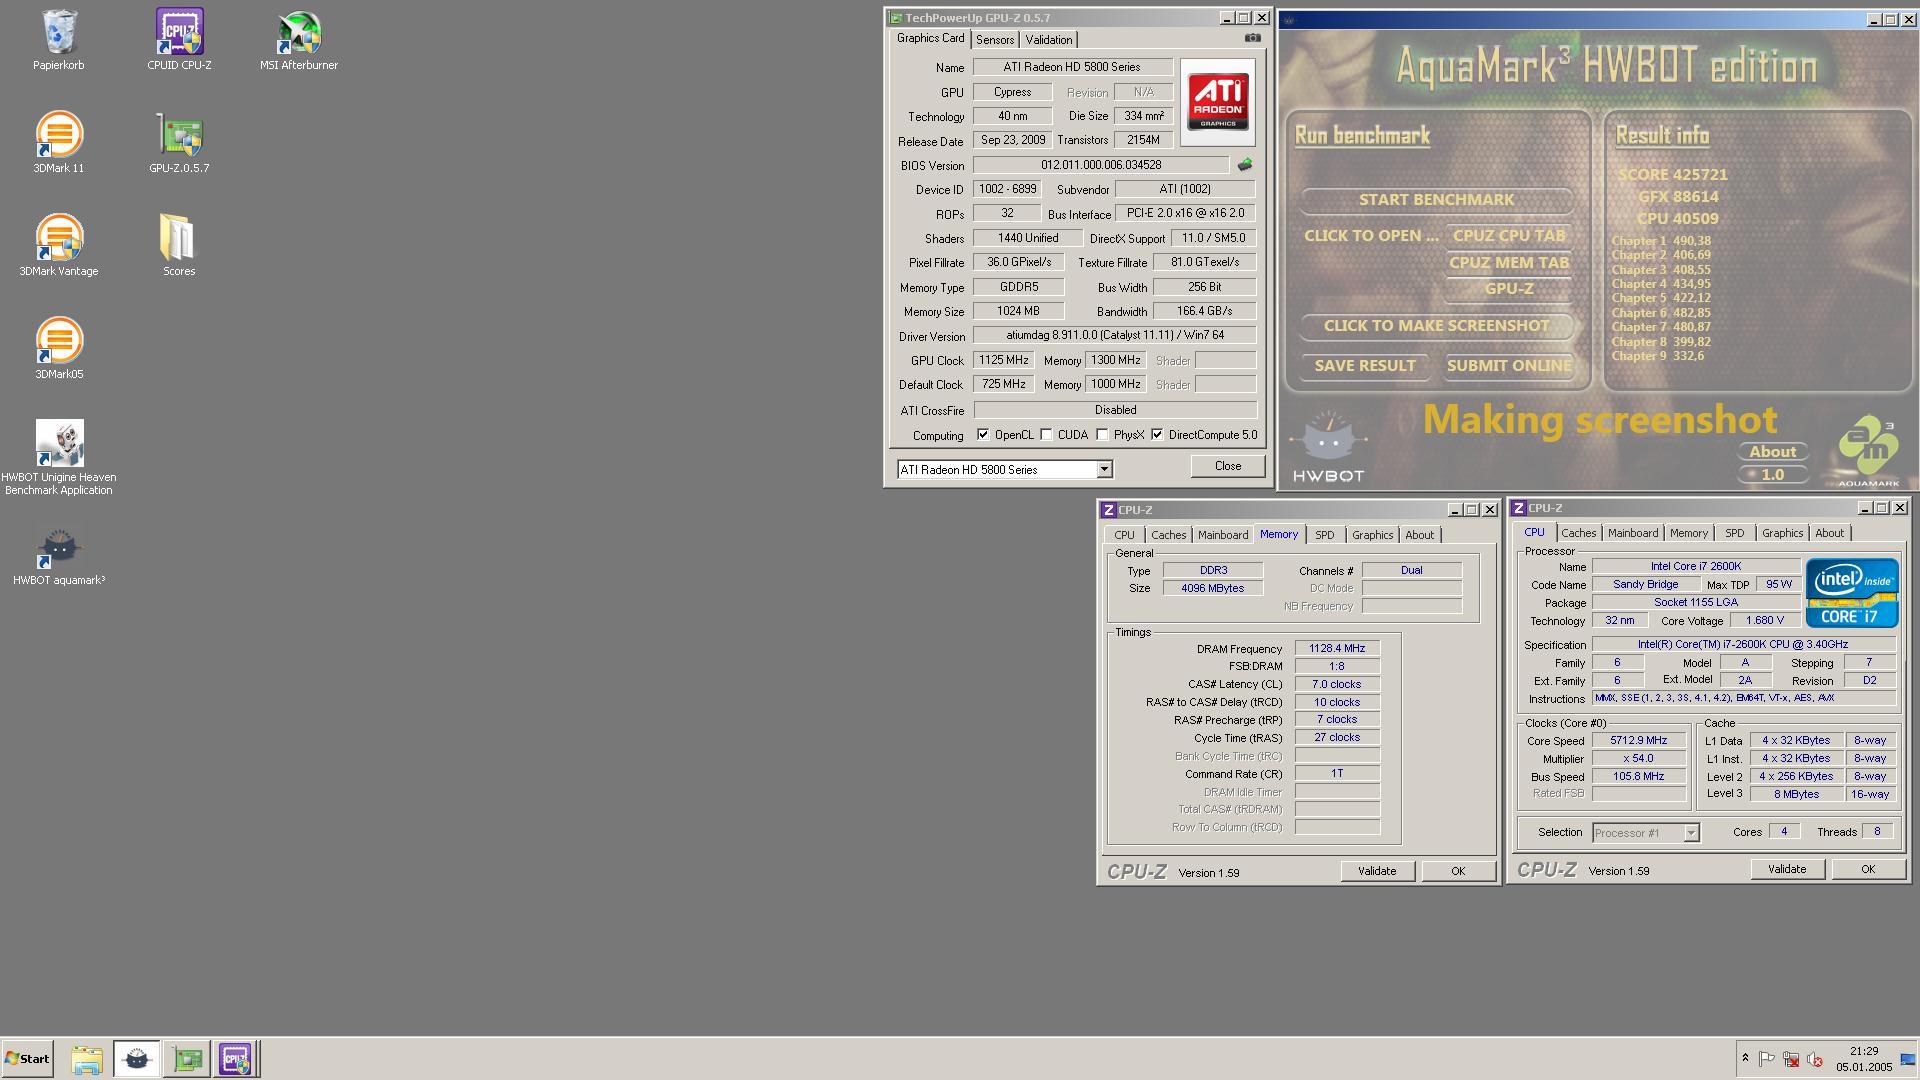Click the BIOS Version 012.011.000.006.034528 field
The image size is (1920, 1080).
coord(1101,165)
